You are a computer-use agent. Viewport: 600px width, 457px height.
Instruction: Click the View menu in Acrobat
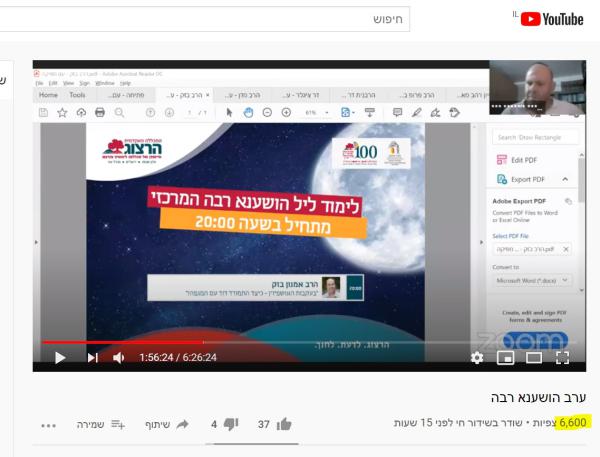(68, 83)
